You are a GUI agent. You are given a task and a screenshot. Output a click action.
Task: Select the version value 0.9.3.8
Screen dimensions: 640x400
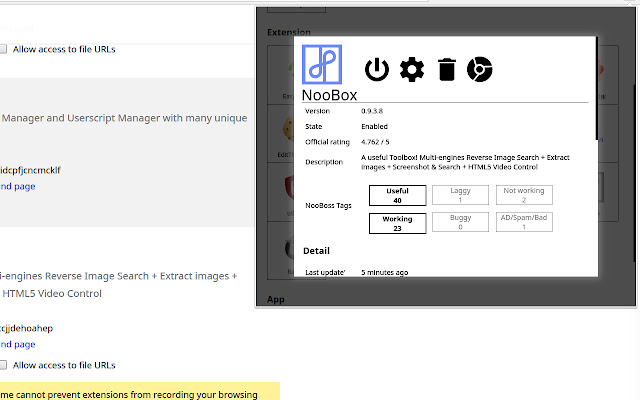(x=372, y=111)
